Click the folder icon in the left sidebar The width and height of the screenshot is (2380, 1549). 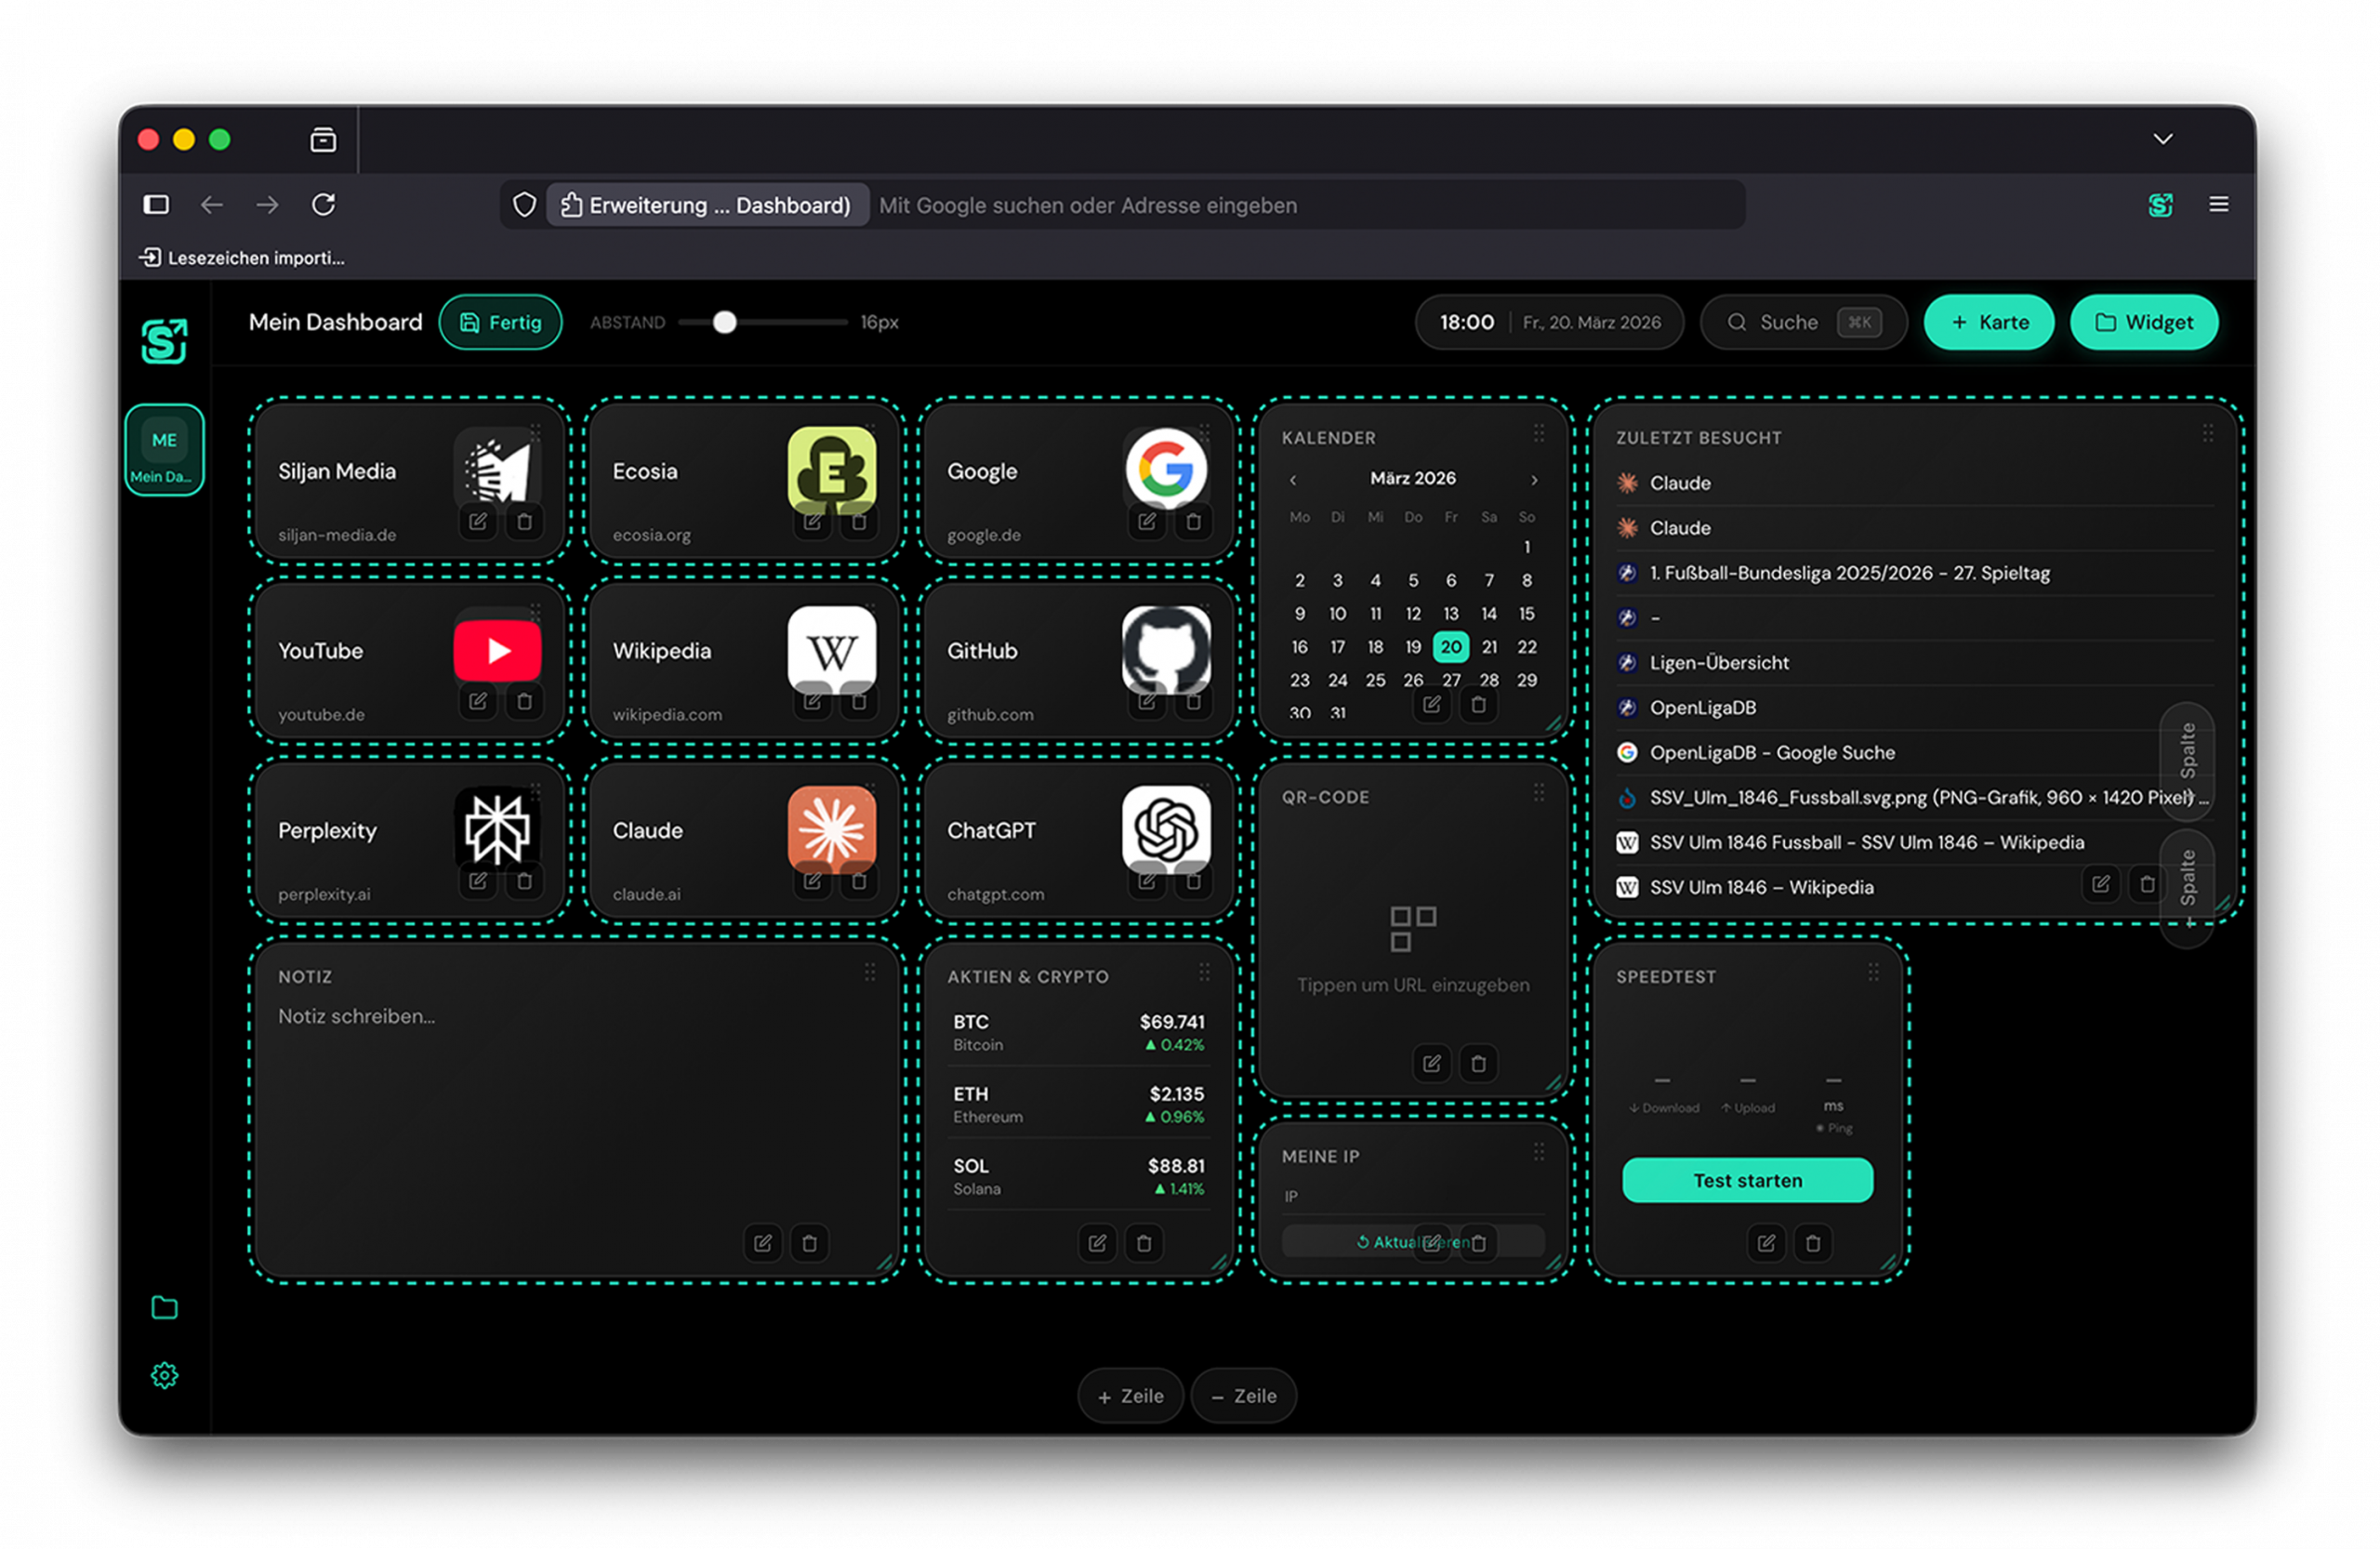164,1307
